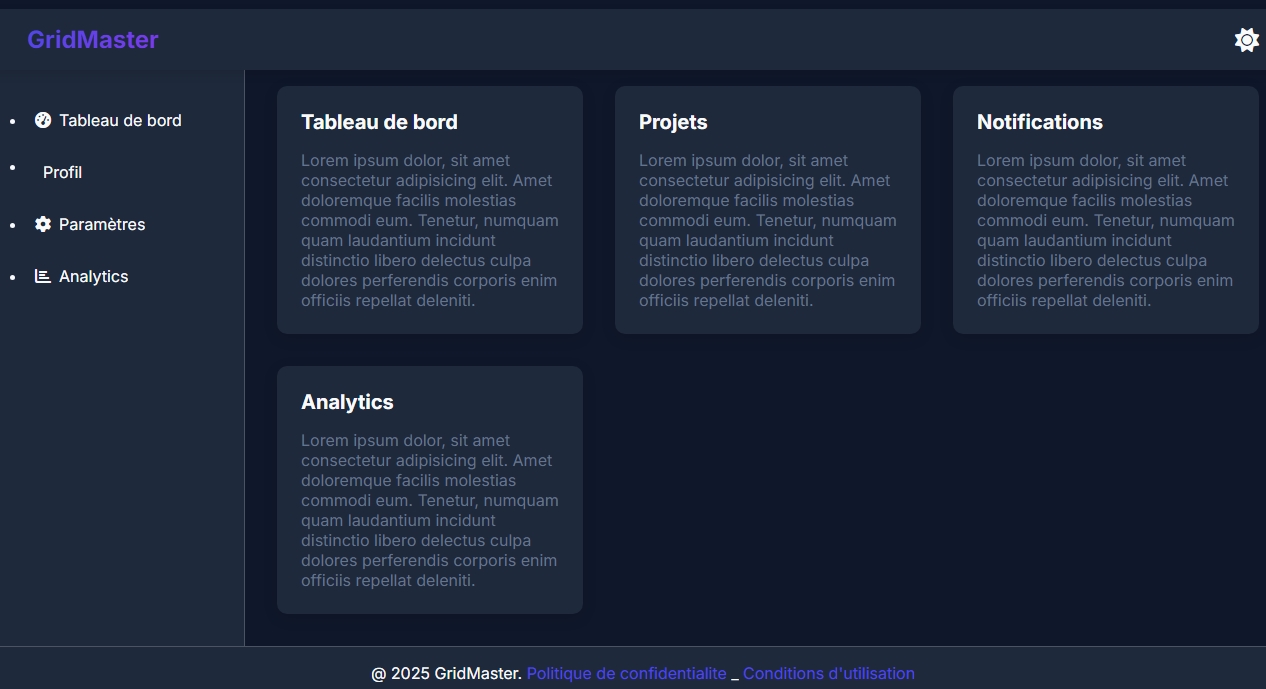
Task: Click the Tableau de bord card heading
Action: pos(379,122)
